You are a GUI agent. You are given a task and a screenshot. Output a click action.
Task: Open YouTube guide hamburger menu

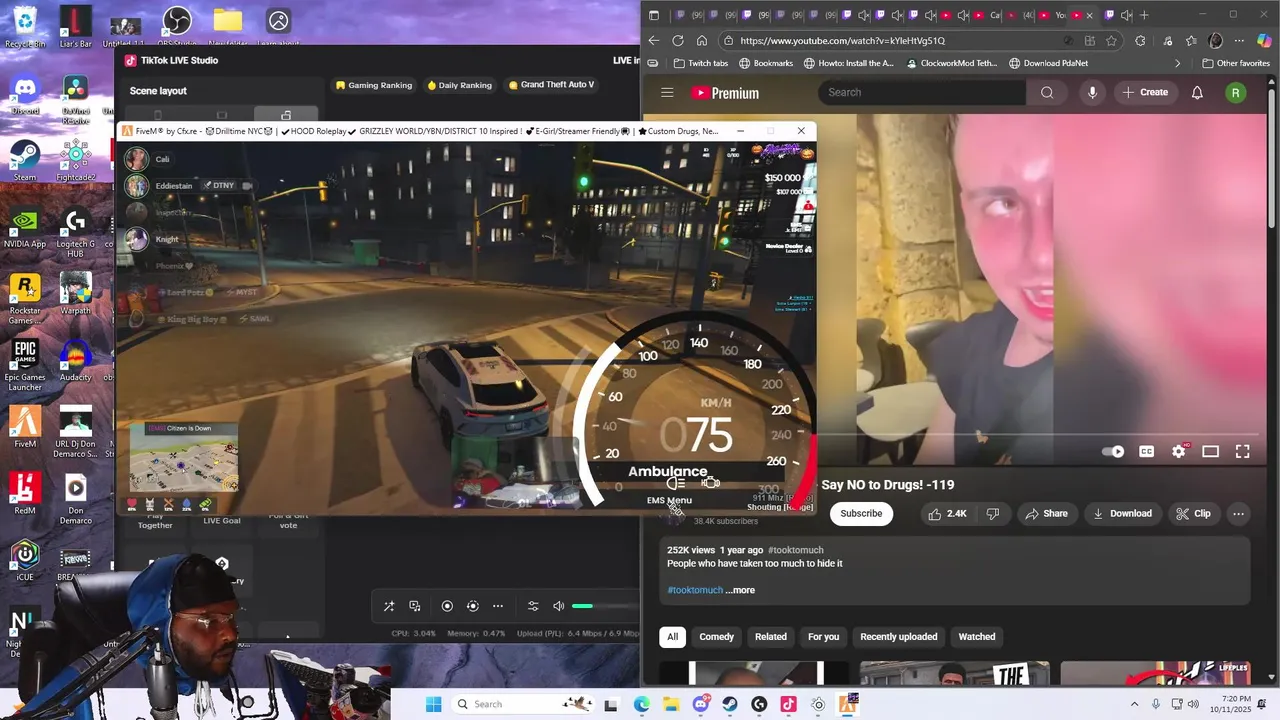(667, 92)
